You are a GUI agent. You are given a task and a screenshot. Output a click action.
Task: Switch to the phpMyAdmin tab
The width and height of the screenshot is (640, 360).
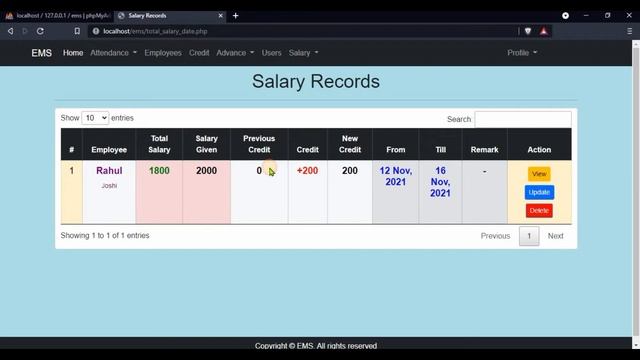[x=57, y=16]
